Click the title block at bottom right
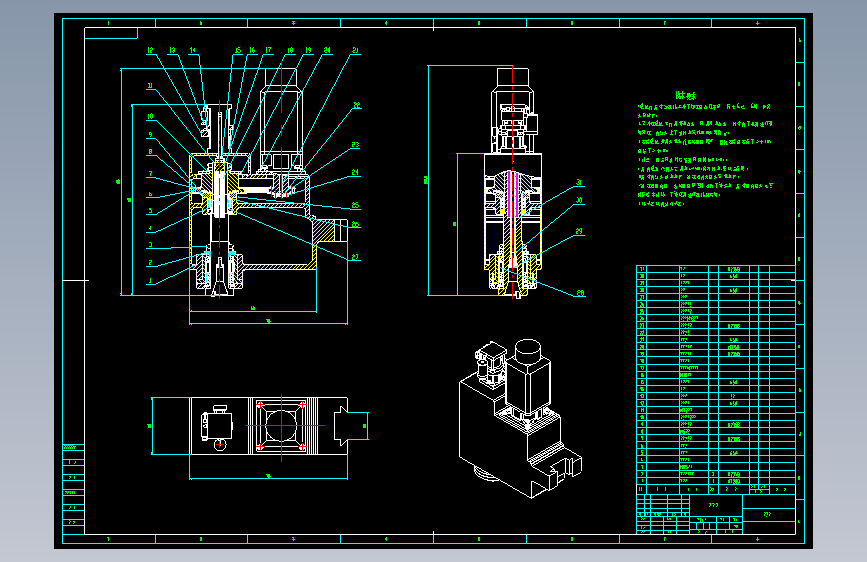 coord(716,514)
